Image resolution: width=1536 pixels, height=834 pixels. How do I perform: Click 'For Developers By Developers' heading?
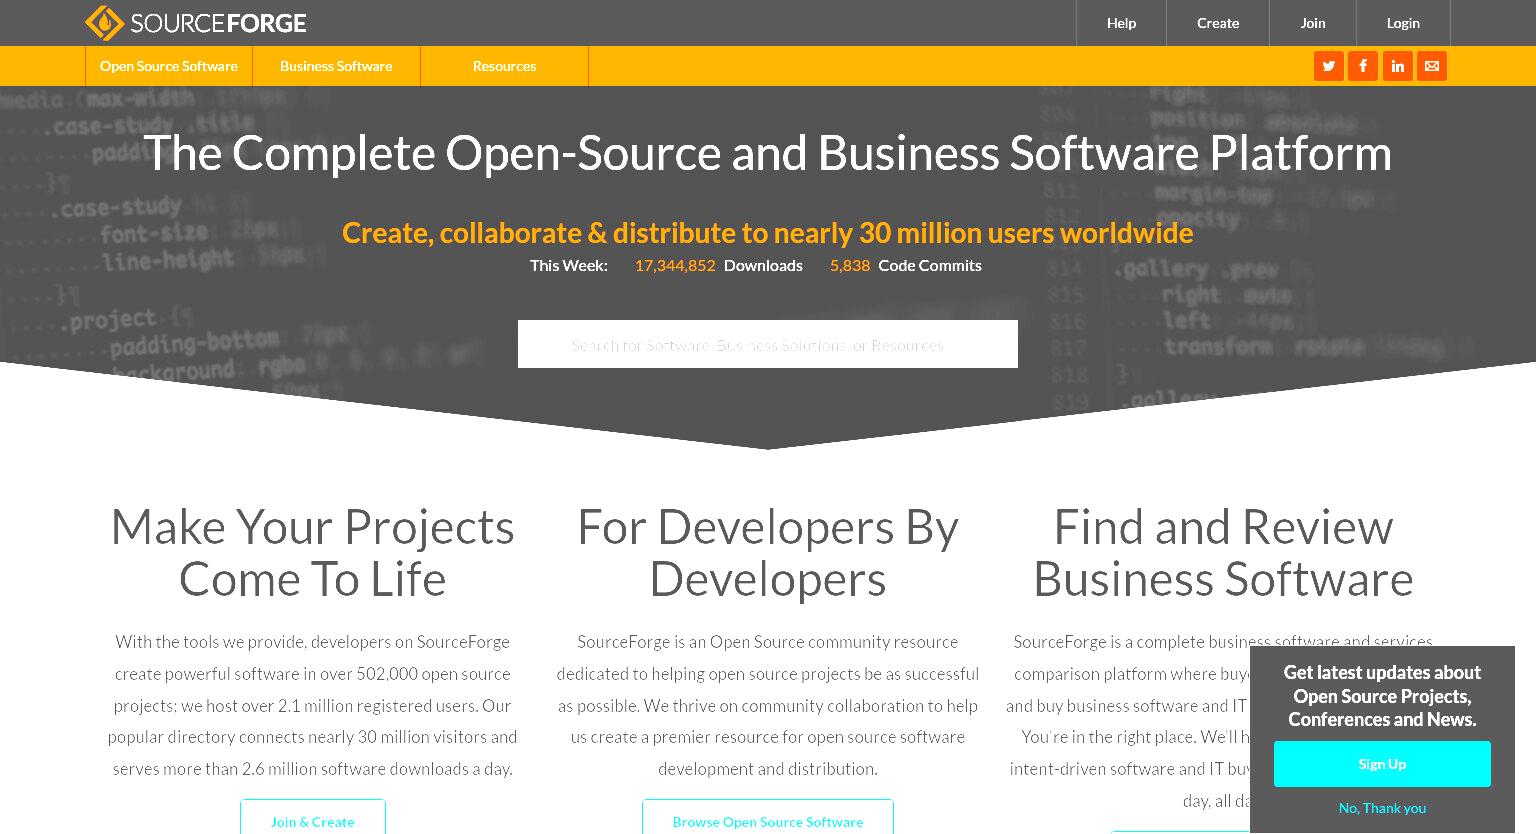768,553
